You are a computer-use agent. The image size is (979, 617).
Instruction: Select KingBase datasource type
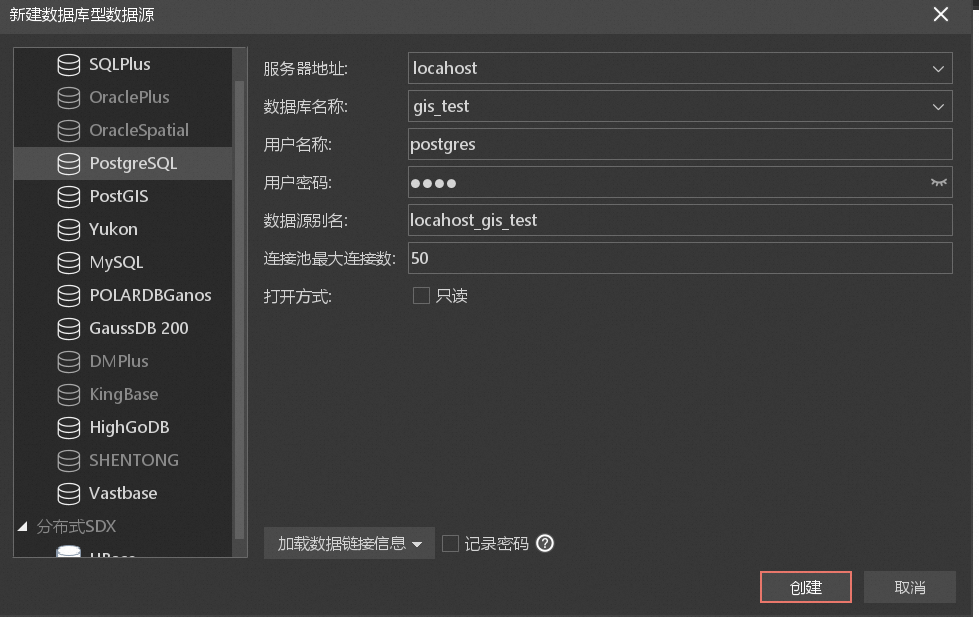coord(124,395)
